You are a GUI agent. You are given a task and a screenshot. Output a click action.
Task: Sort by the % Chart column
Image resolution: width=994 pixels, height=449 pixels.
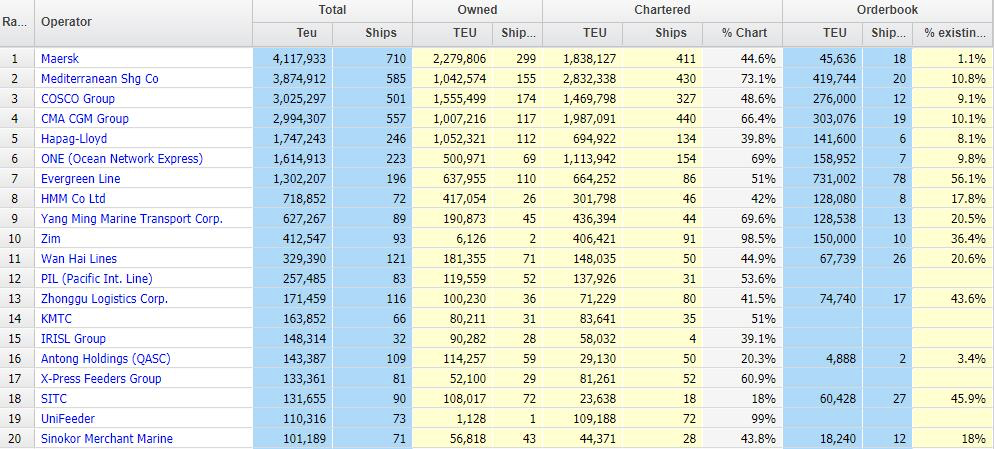744,33
